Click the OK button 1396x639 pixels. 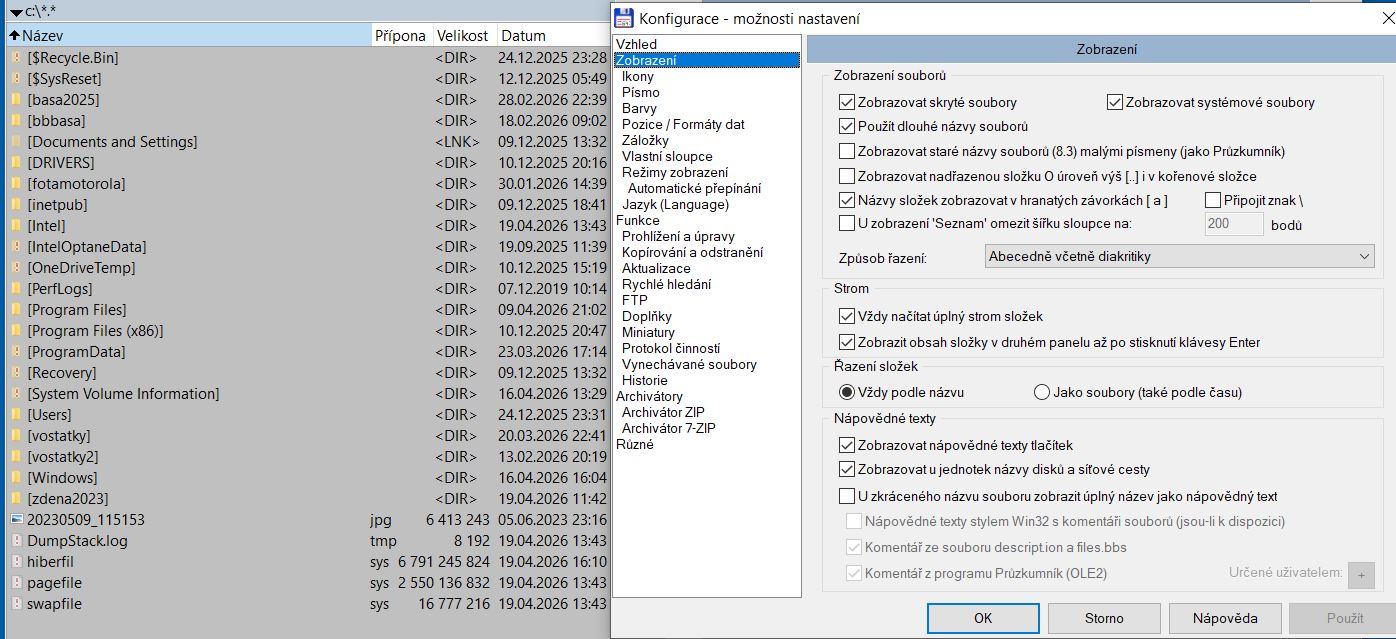coord(983,618)
